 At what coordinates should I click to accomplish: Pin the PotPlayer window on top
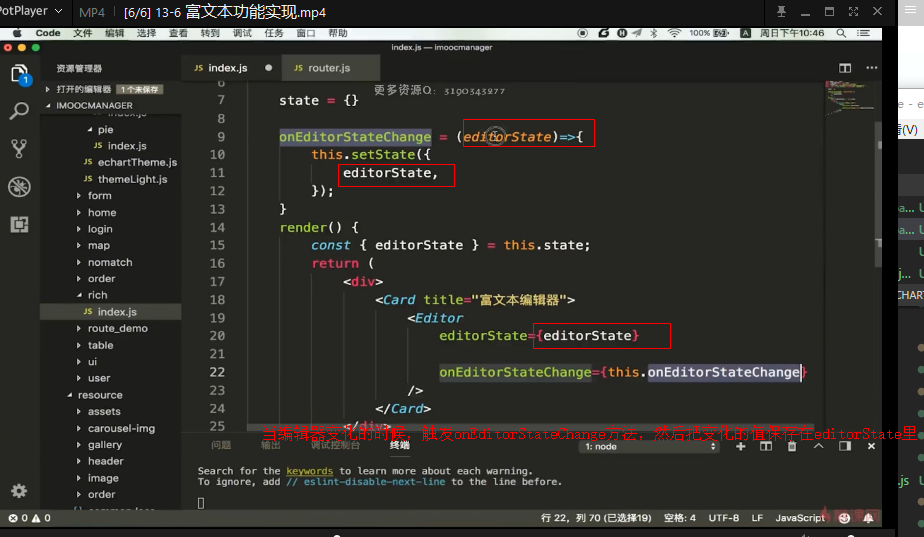click(x=781, y=11)
